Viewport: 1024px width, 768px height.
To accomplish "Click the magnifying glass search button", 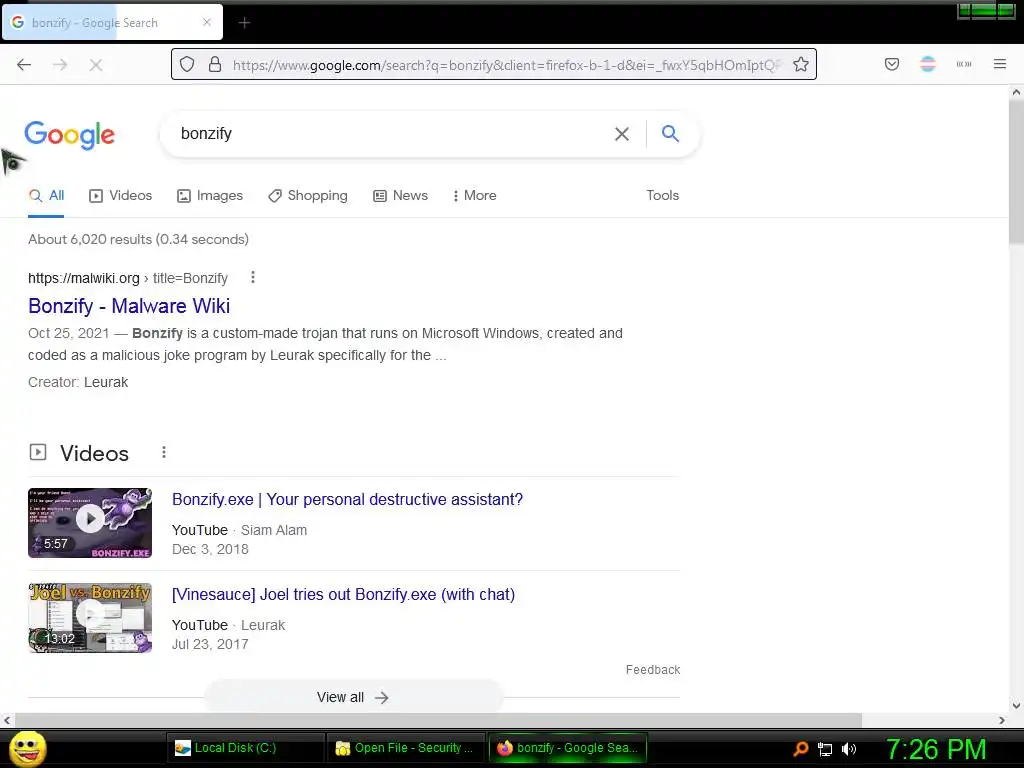I will tap(671, 133).
